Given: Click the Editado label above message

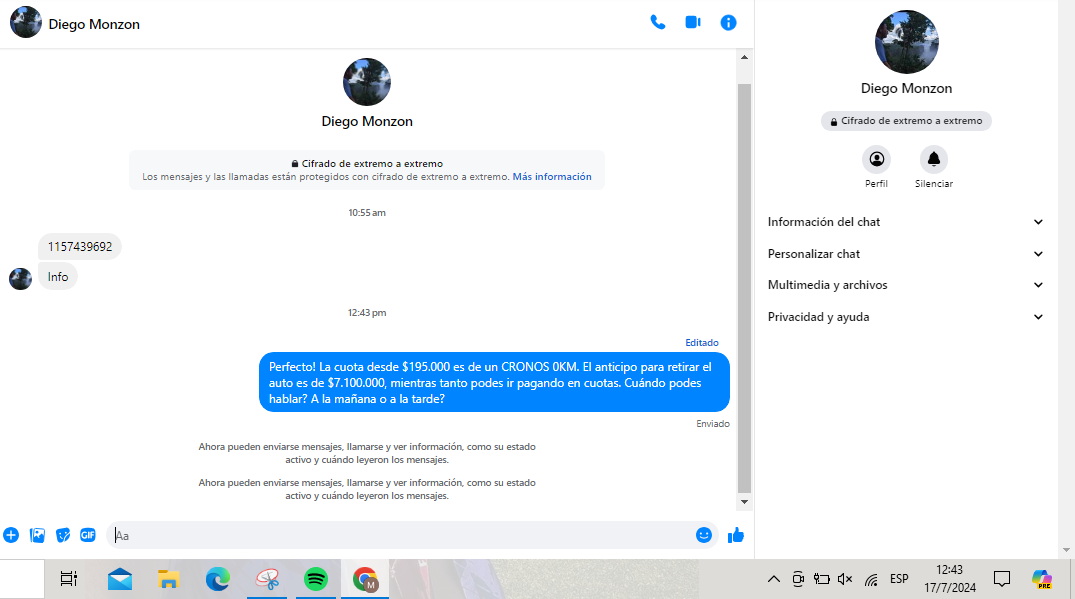Looking at the screenshot, I should click(x=702, y=343).
